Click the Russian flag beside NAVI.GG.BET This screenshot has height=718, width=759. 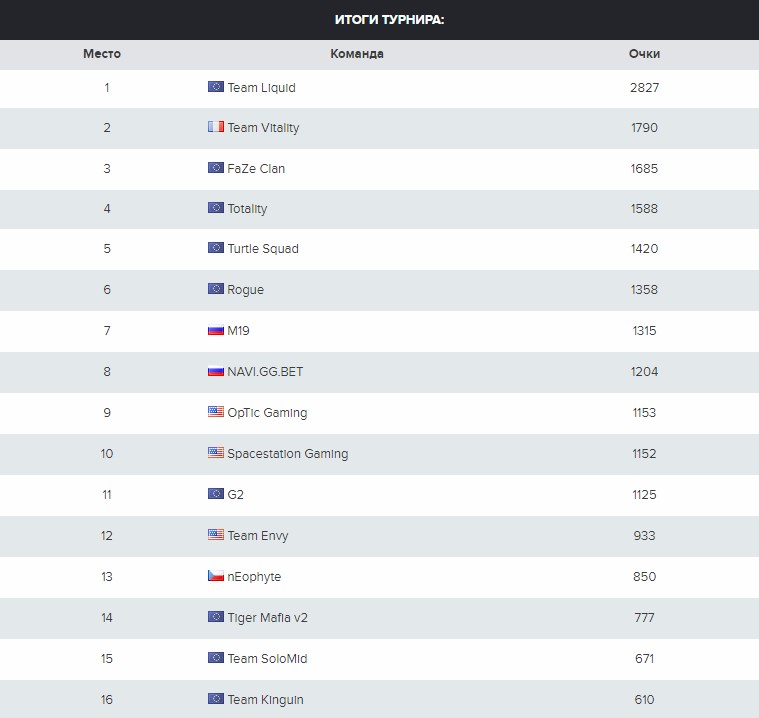(216, 371)
